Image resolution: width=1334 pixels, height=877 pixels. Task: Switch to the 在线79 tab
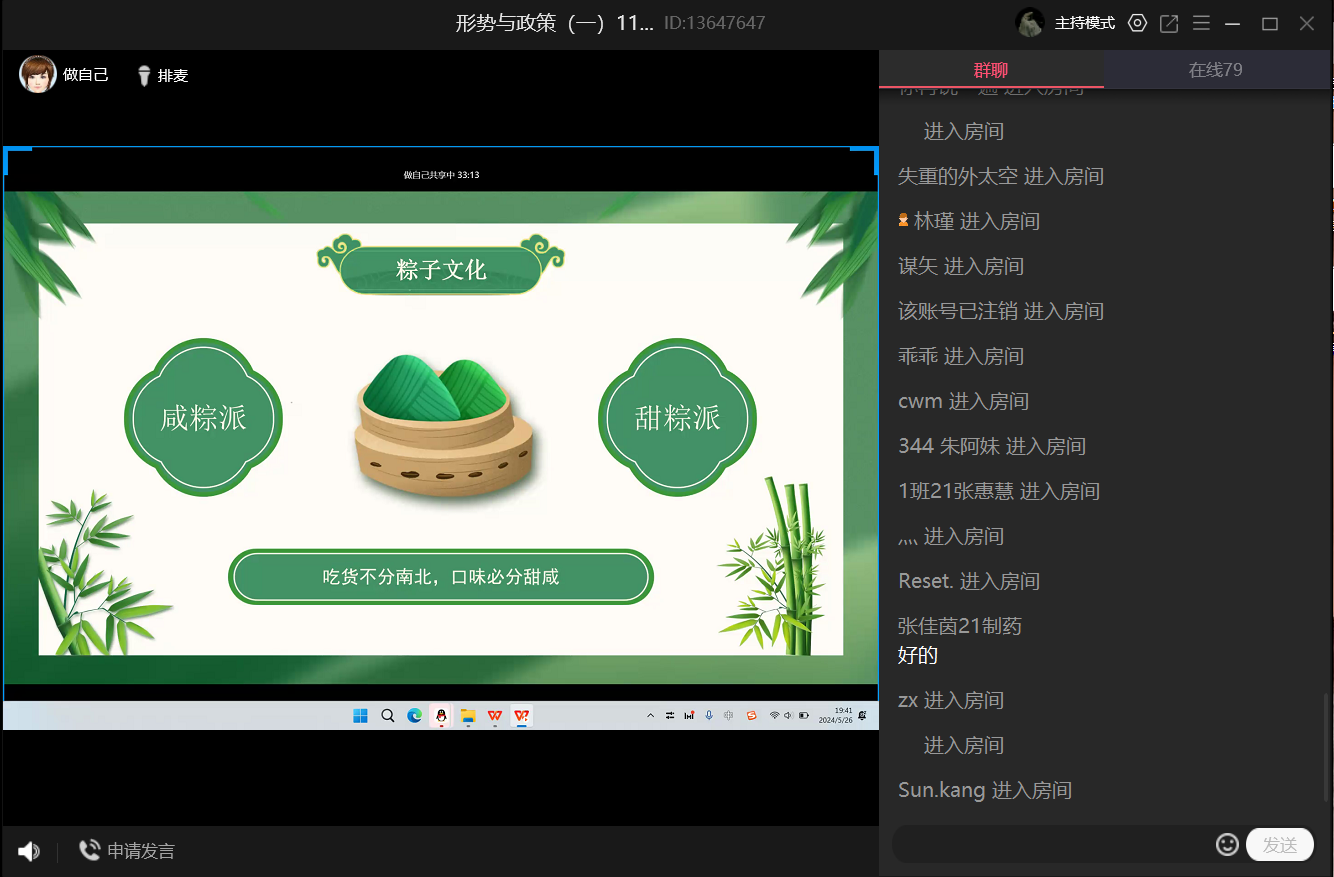(x=1216, y=70)
